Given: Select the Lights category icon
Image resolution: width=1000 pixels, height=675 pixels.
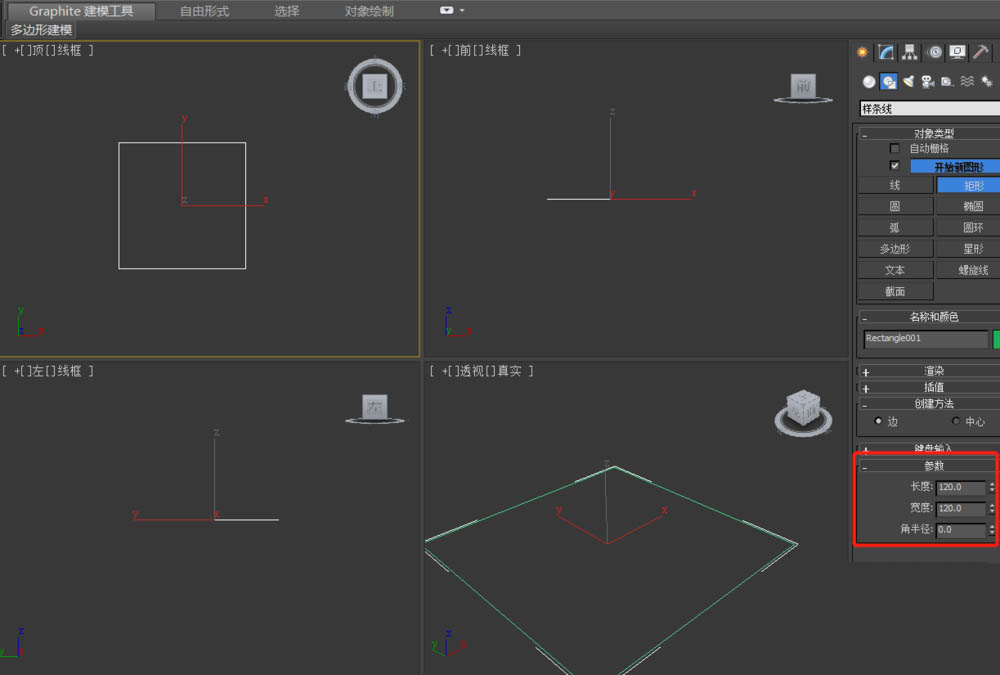Looking at the screenshot, I should coord(908,82).
